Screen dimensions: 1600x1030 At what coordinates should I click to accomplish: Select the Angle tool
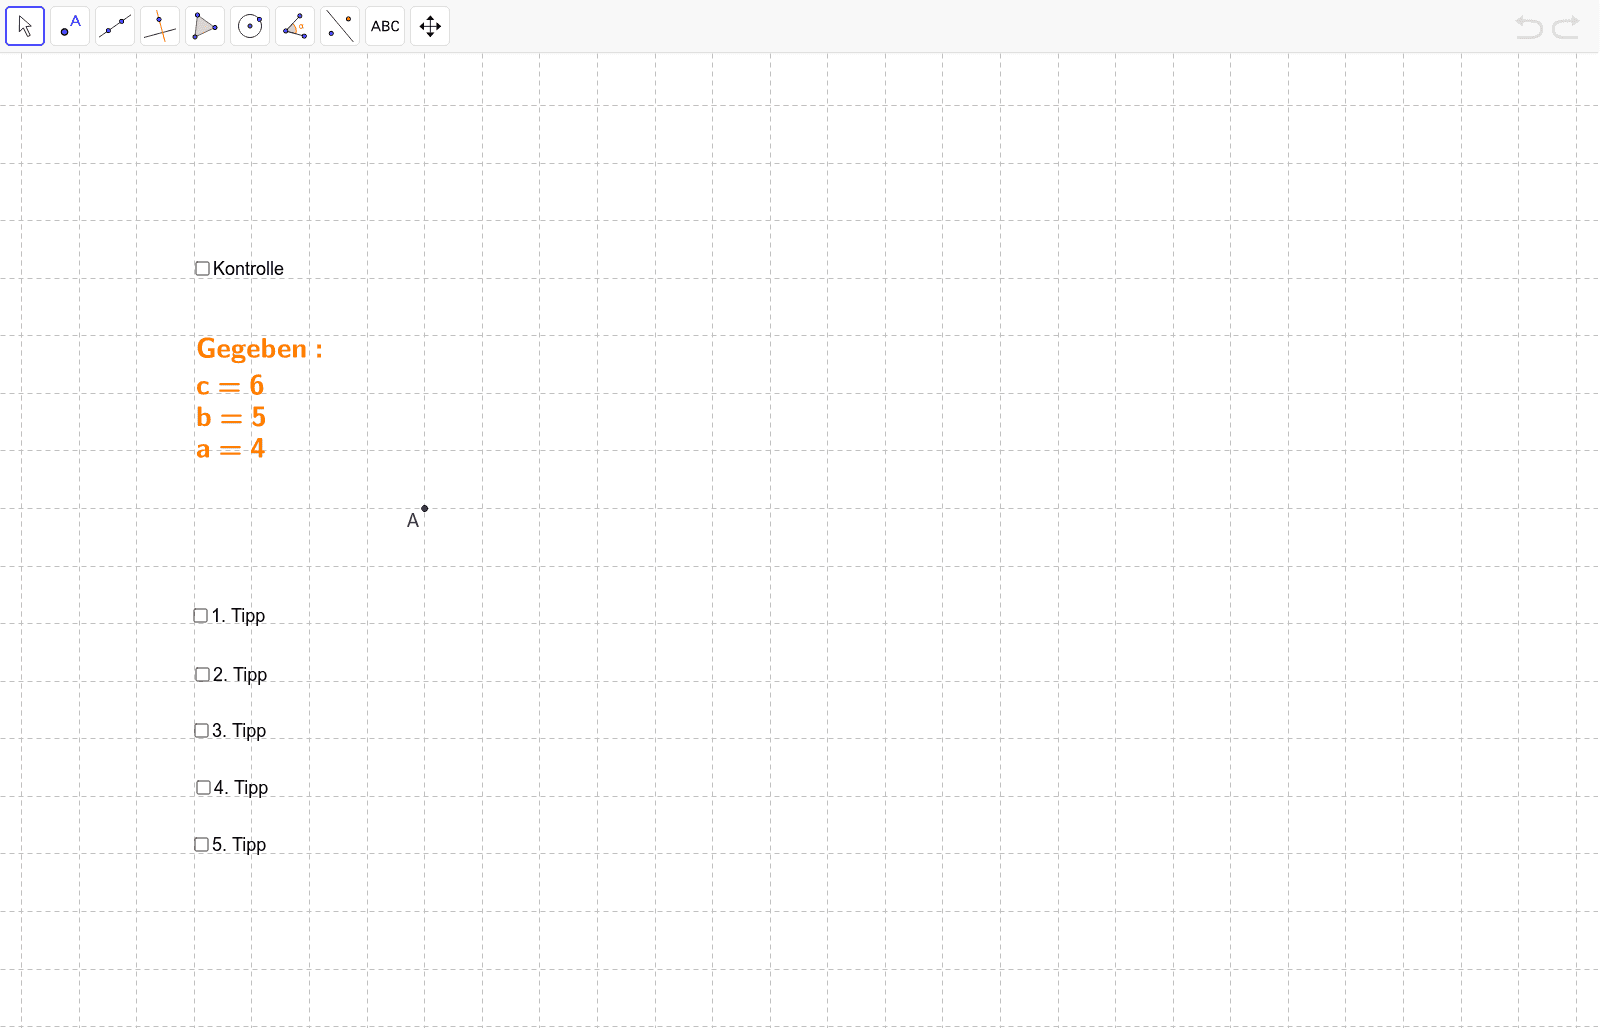click(x=295, y=26)
